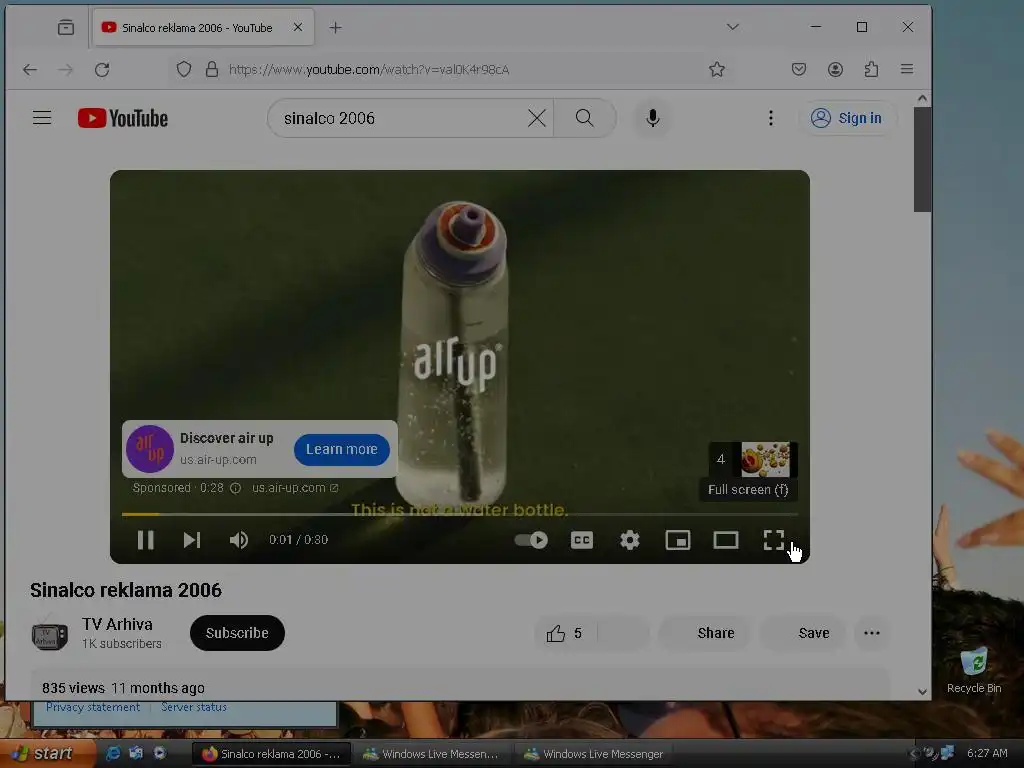Click the page scrollbar up arrow
This screenshot has width=1024, height=768.
922,99
